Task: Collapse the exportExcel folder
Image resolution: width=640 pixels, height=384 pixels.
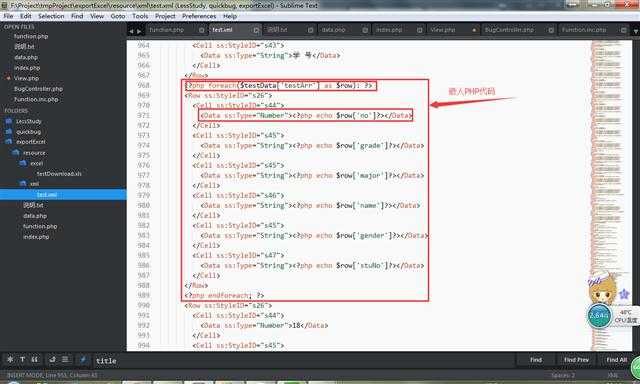Action: tap(31, 142)
